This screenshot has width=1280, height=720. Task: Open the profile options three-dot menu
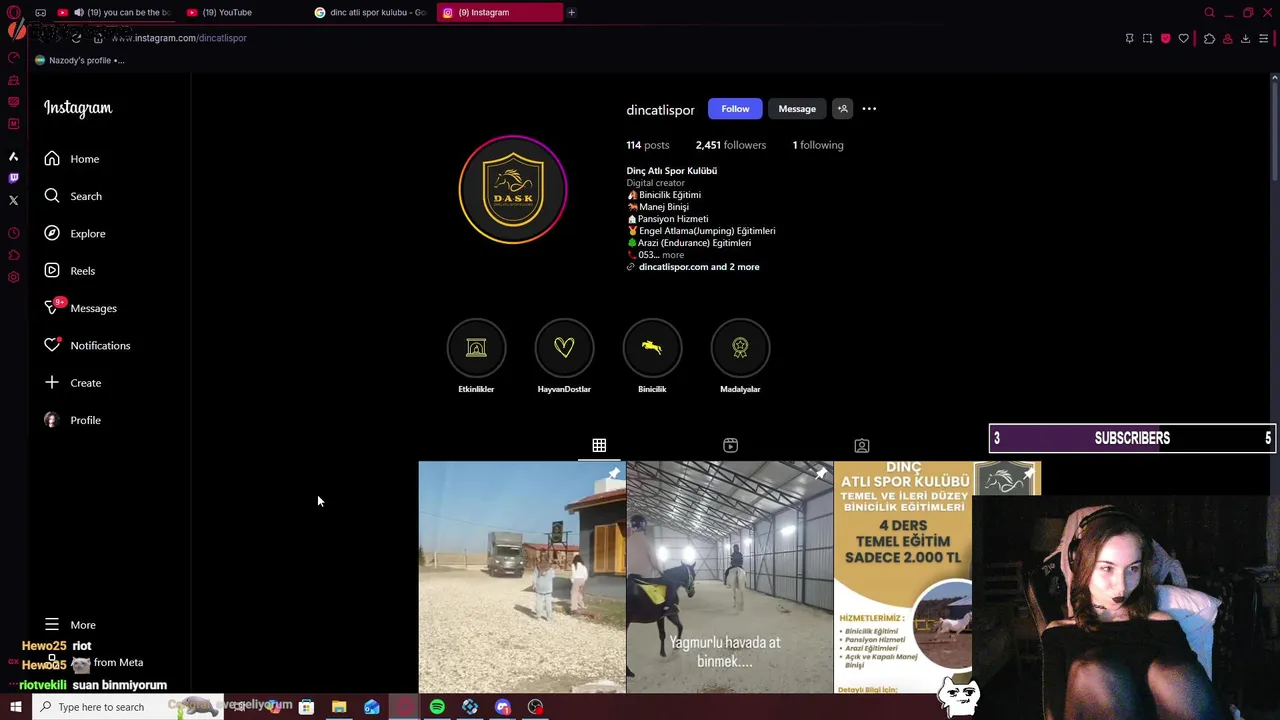869,109
